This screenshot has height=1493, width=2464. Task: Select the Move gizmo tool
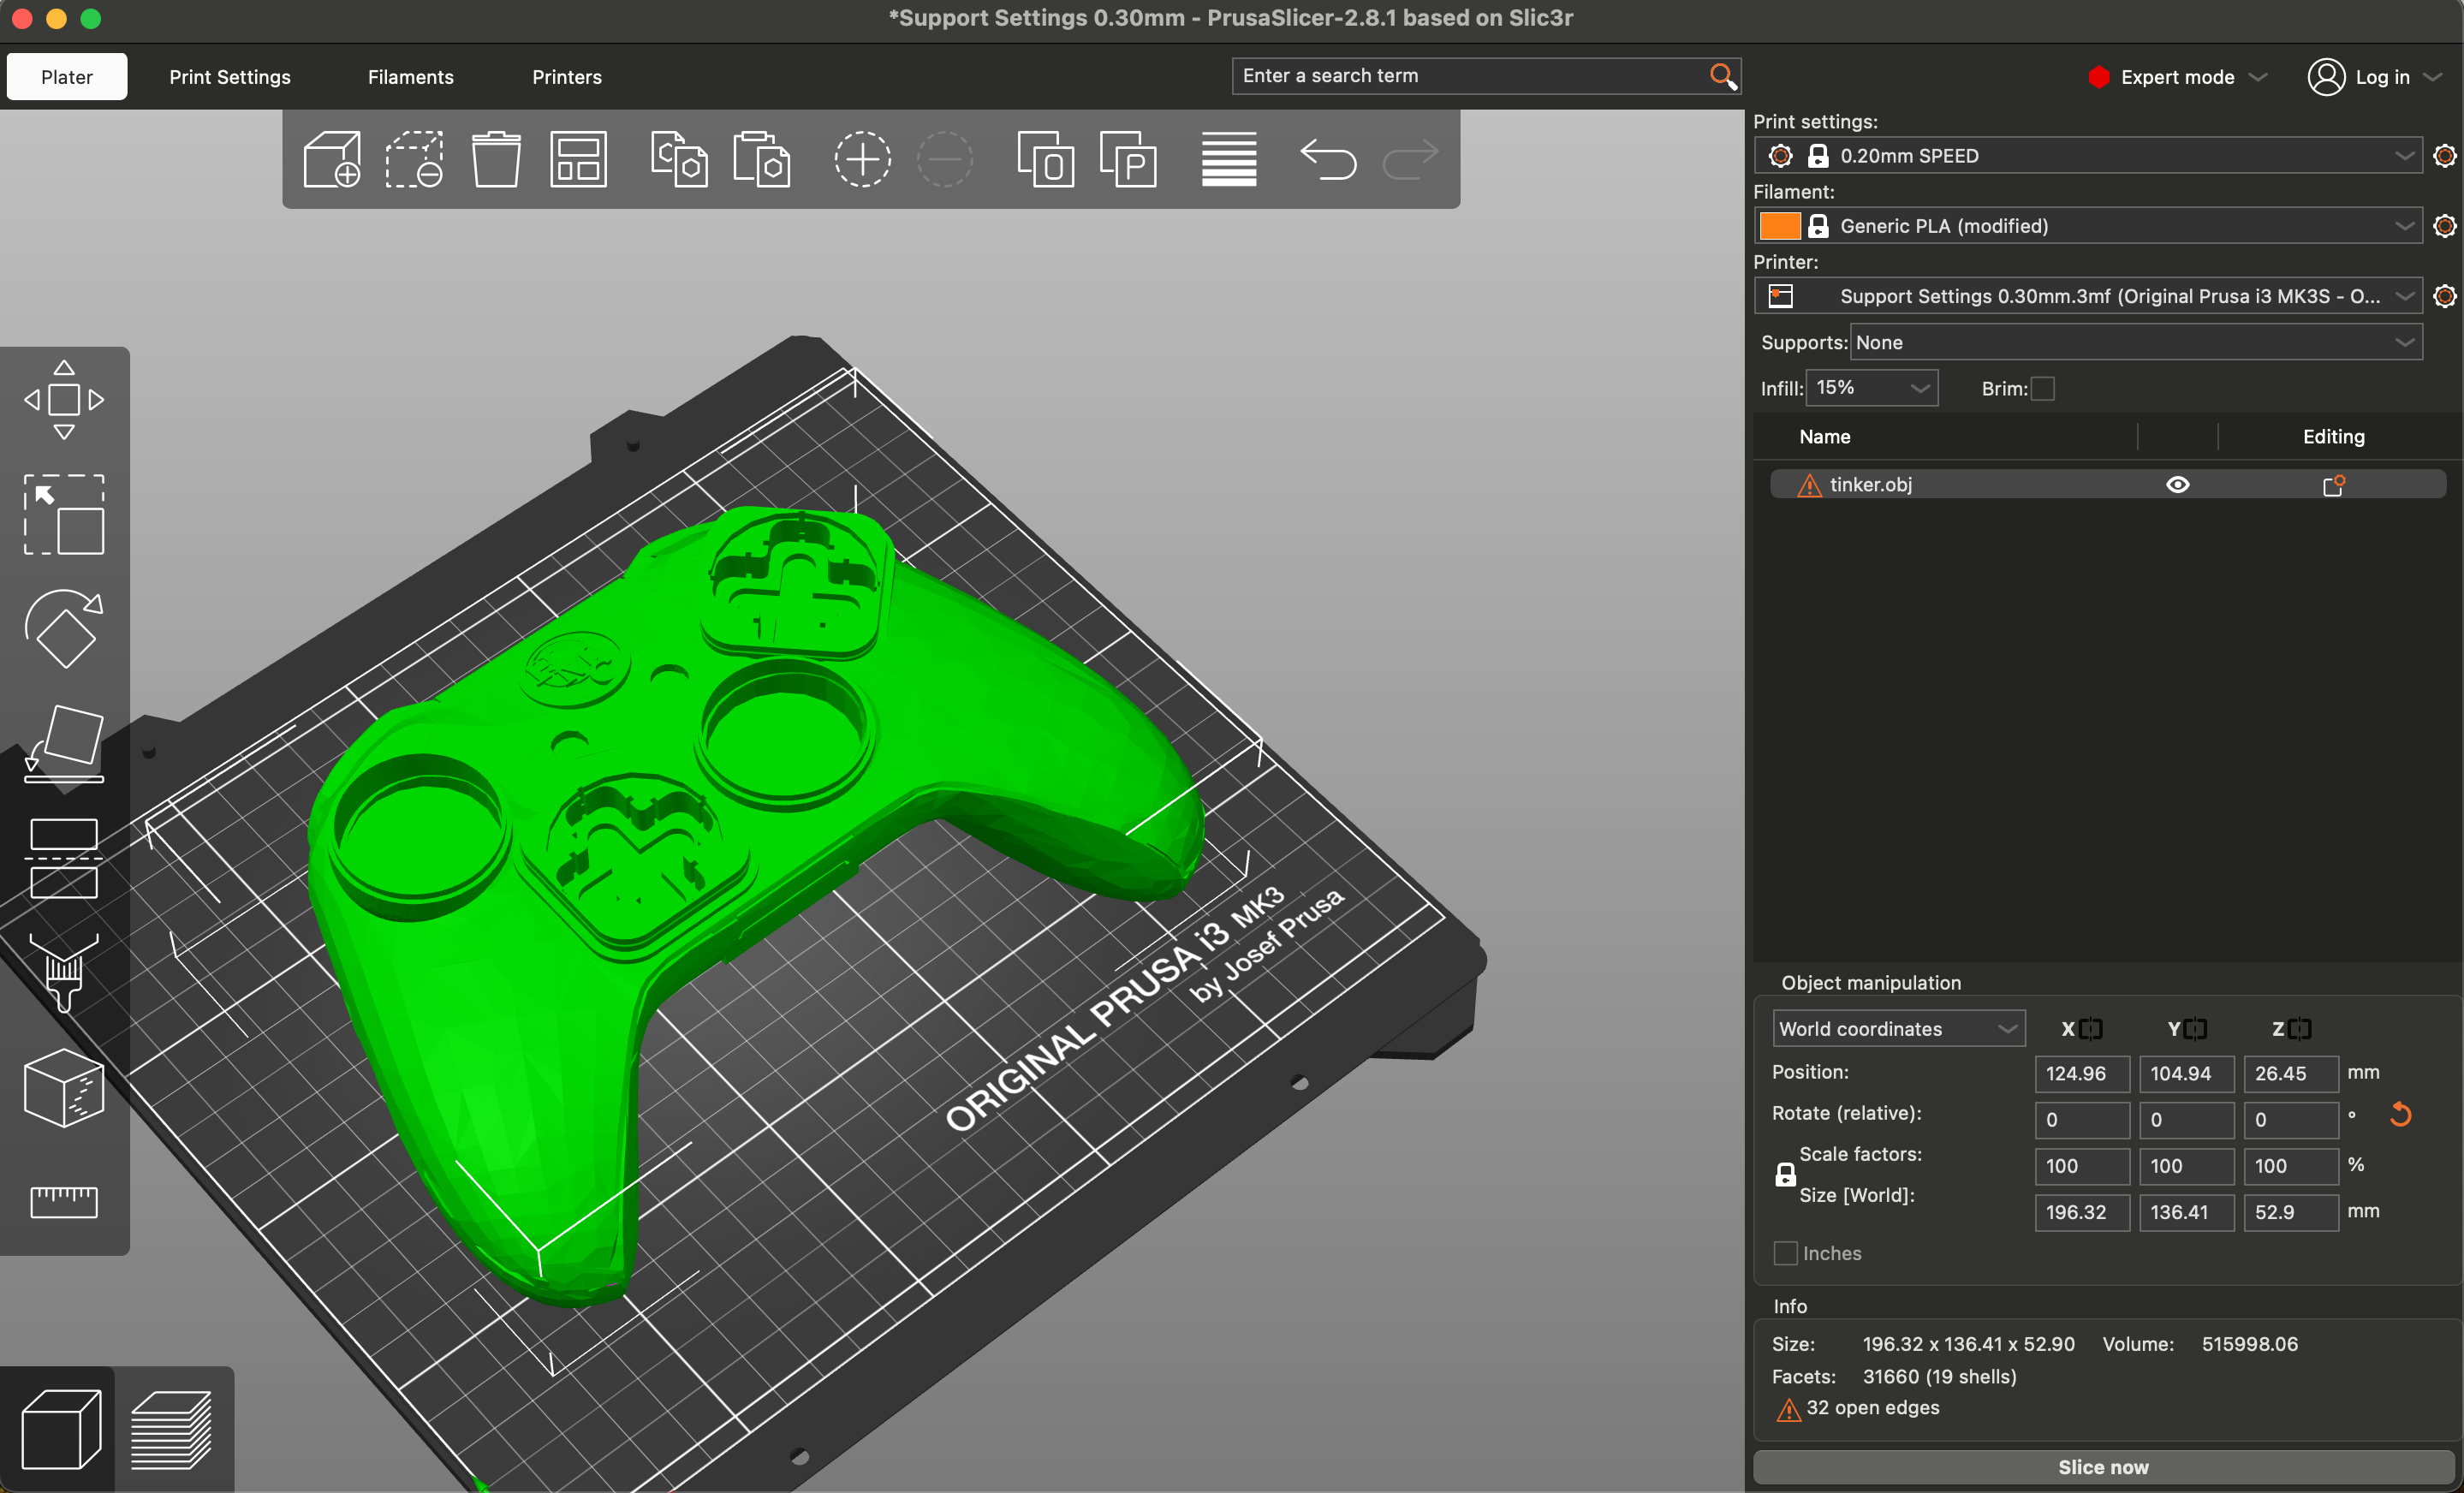(x=64, y=400)
